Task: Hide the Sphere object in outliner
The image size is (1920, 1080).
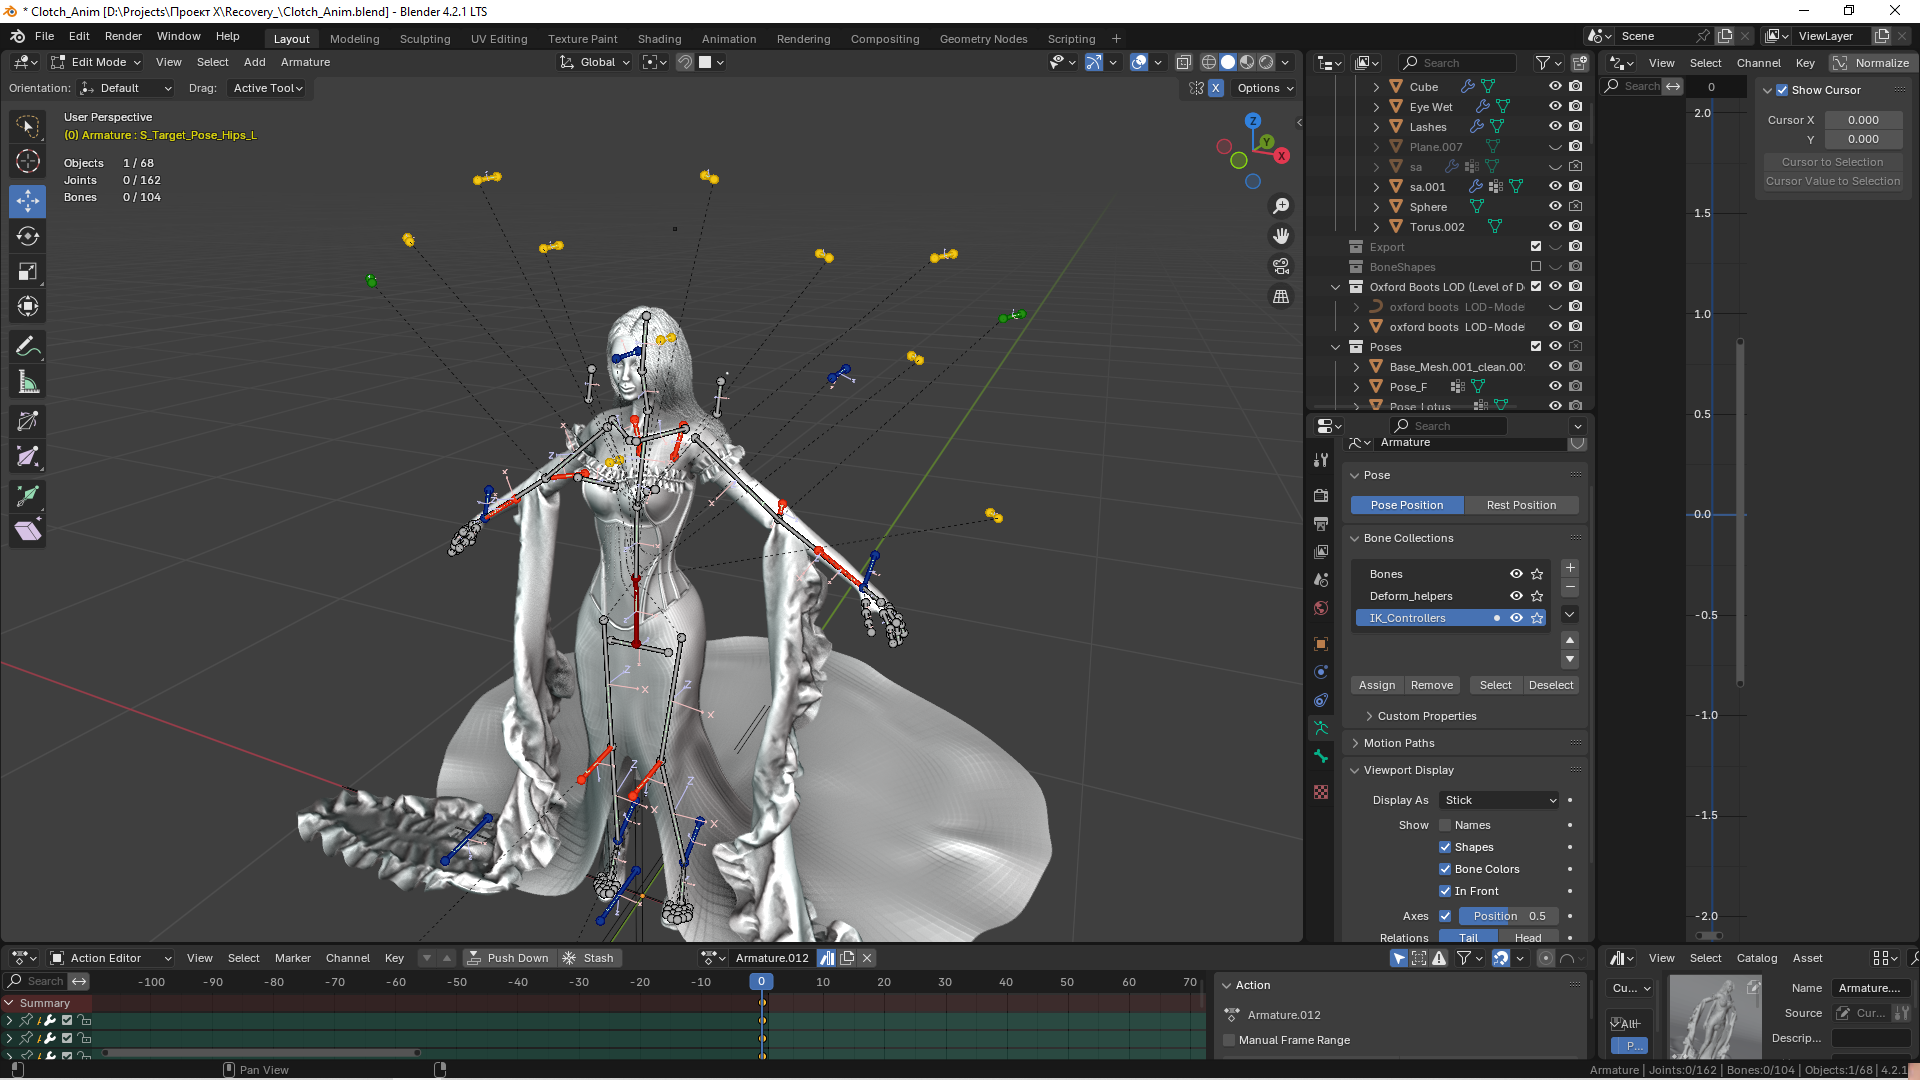Action: point(1555,207)
